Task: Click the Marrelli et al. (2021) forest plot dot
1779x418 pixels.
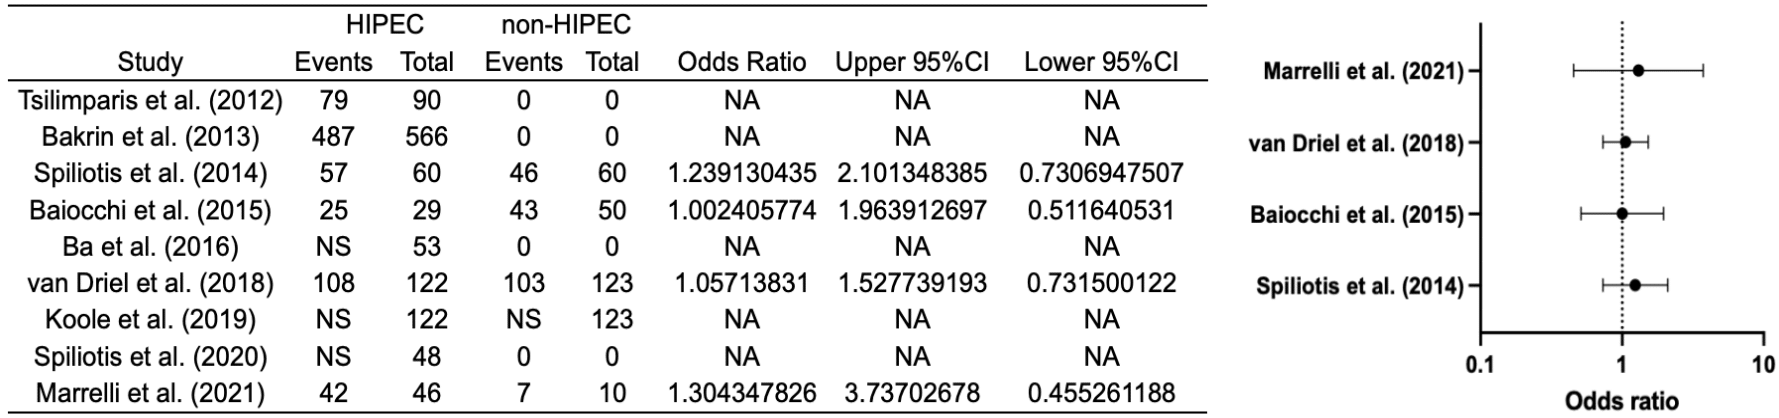Action: click(1638, 71)
